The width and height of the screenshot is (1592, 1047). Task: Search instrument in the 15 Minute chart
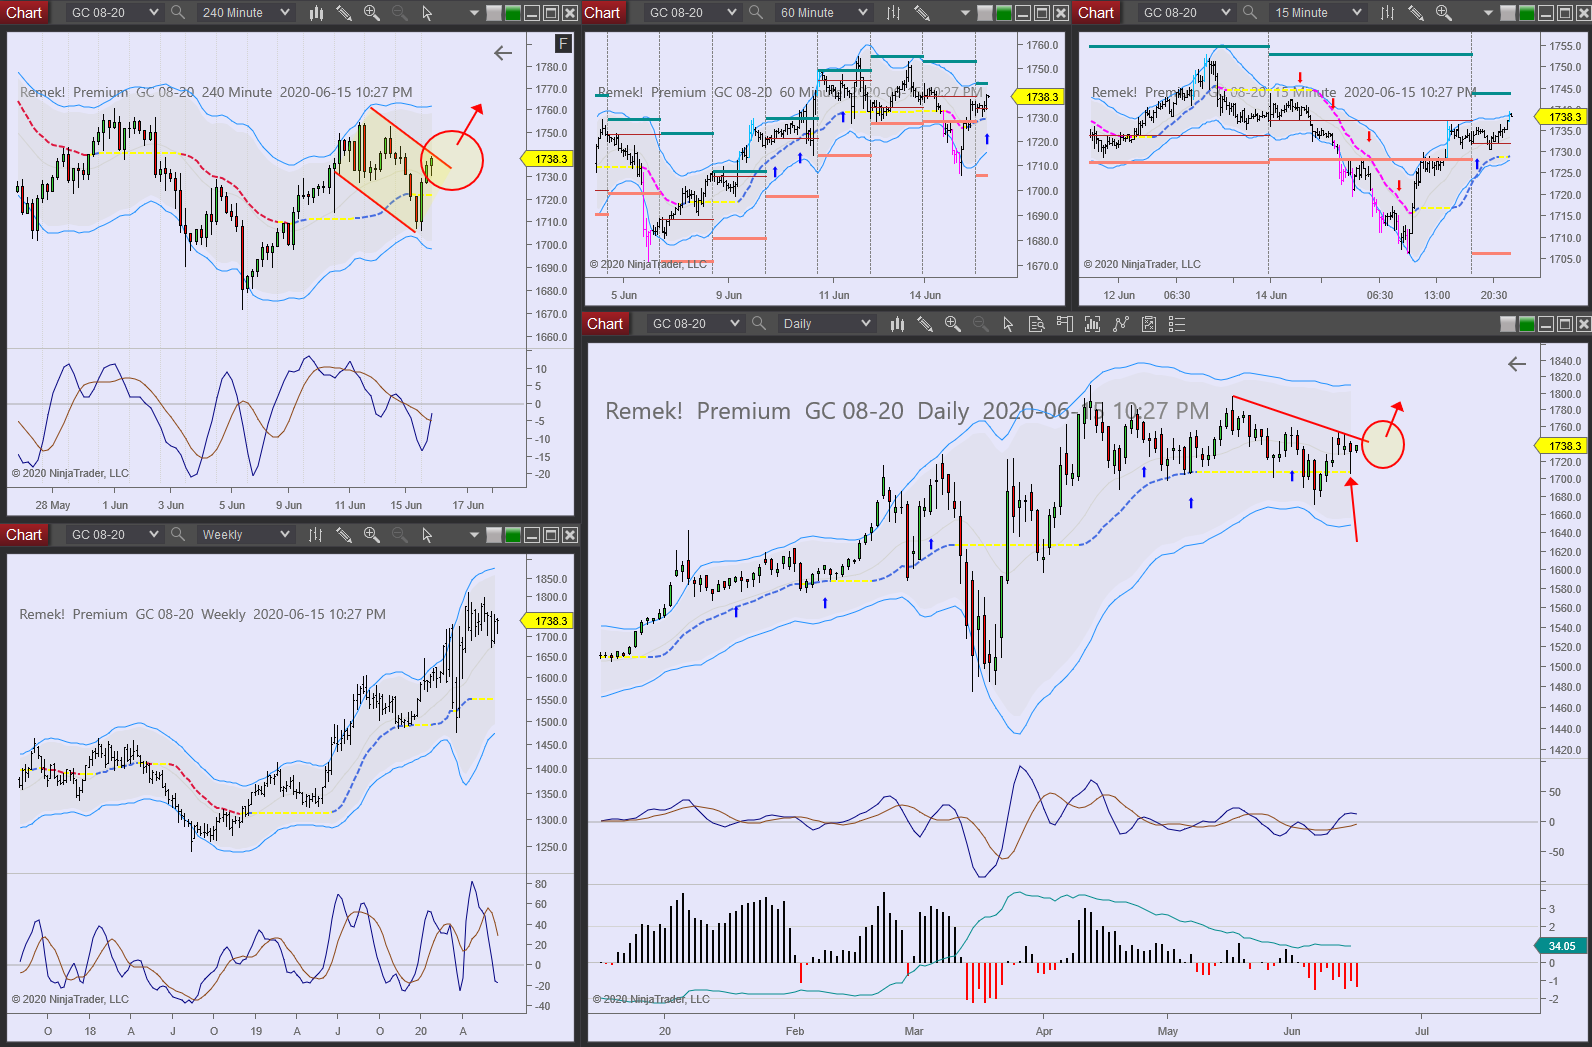(1250, 13)
